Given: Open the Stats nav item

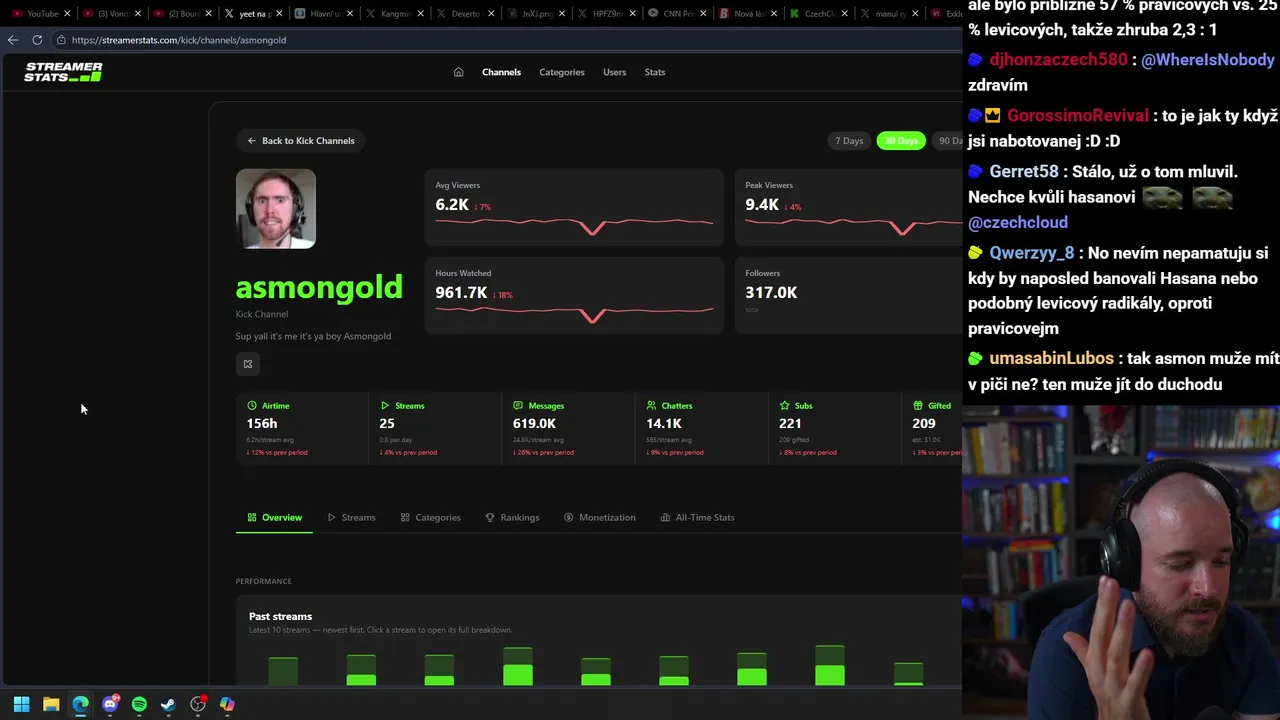Looking at the screenshot, I should [x=655, y=72].
